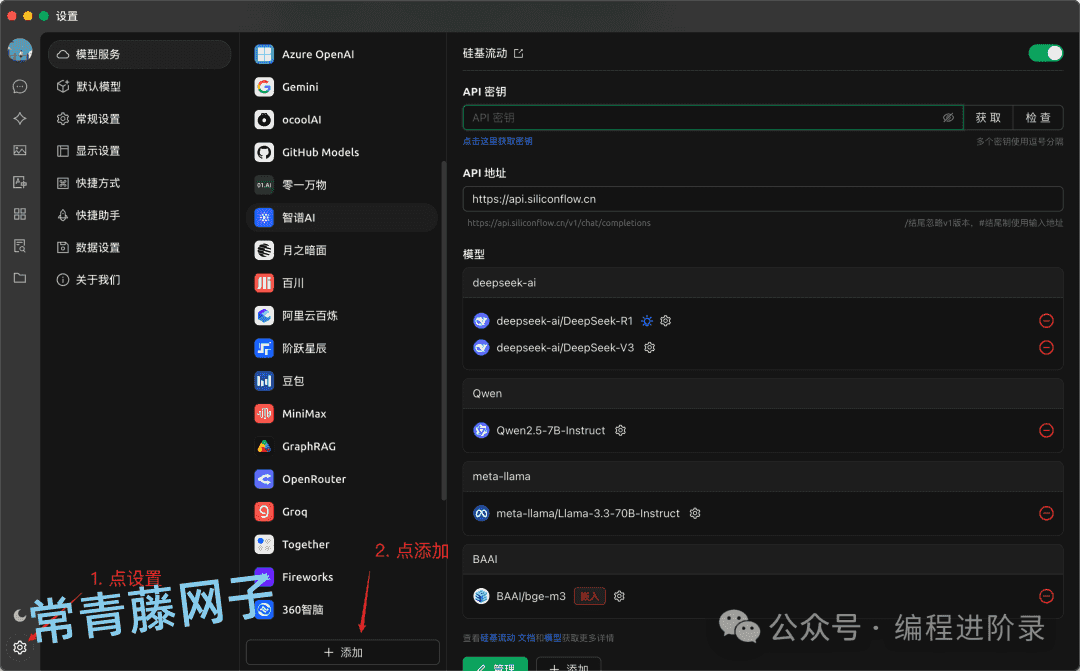Viewport: 1080px width, 671px height.
Task: Click the 嵌入 embedding tag on bge-m3
Action: (x=590, y=597)
